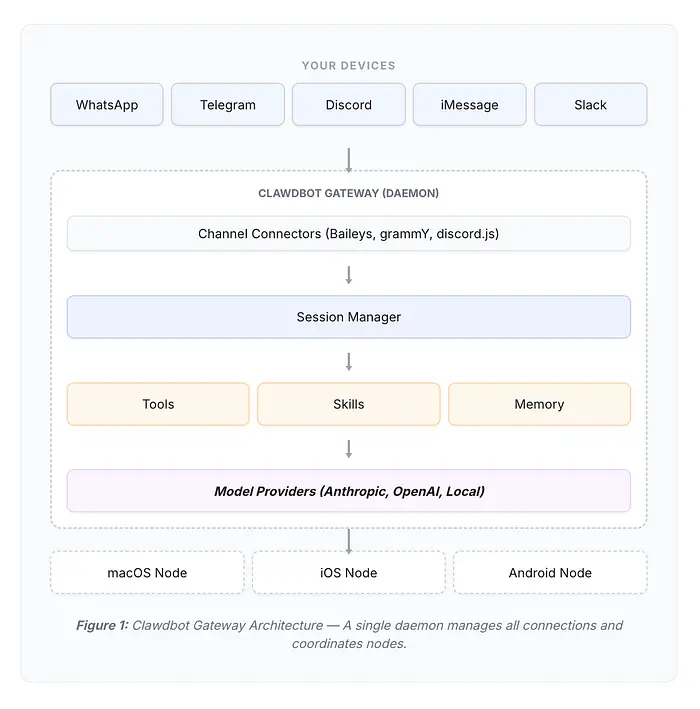Click the "YOUR DEVICES" heading
Image resolution: width=700 pixels, height=709 pixels.
pyautogui.click(x=349, y=66)
